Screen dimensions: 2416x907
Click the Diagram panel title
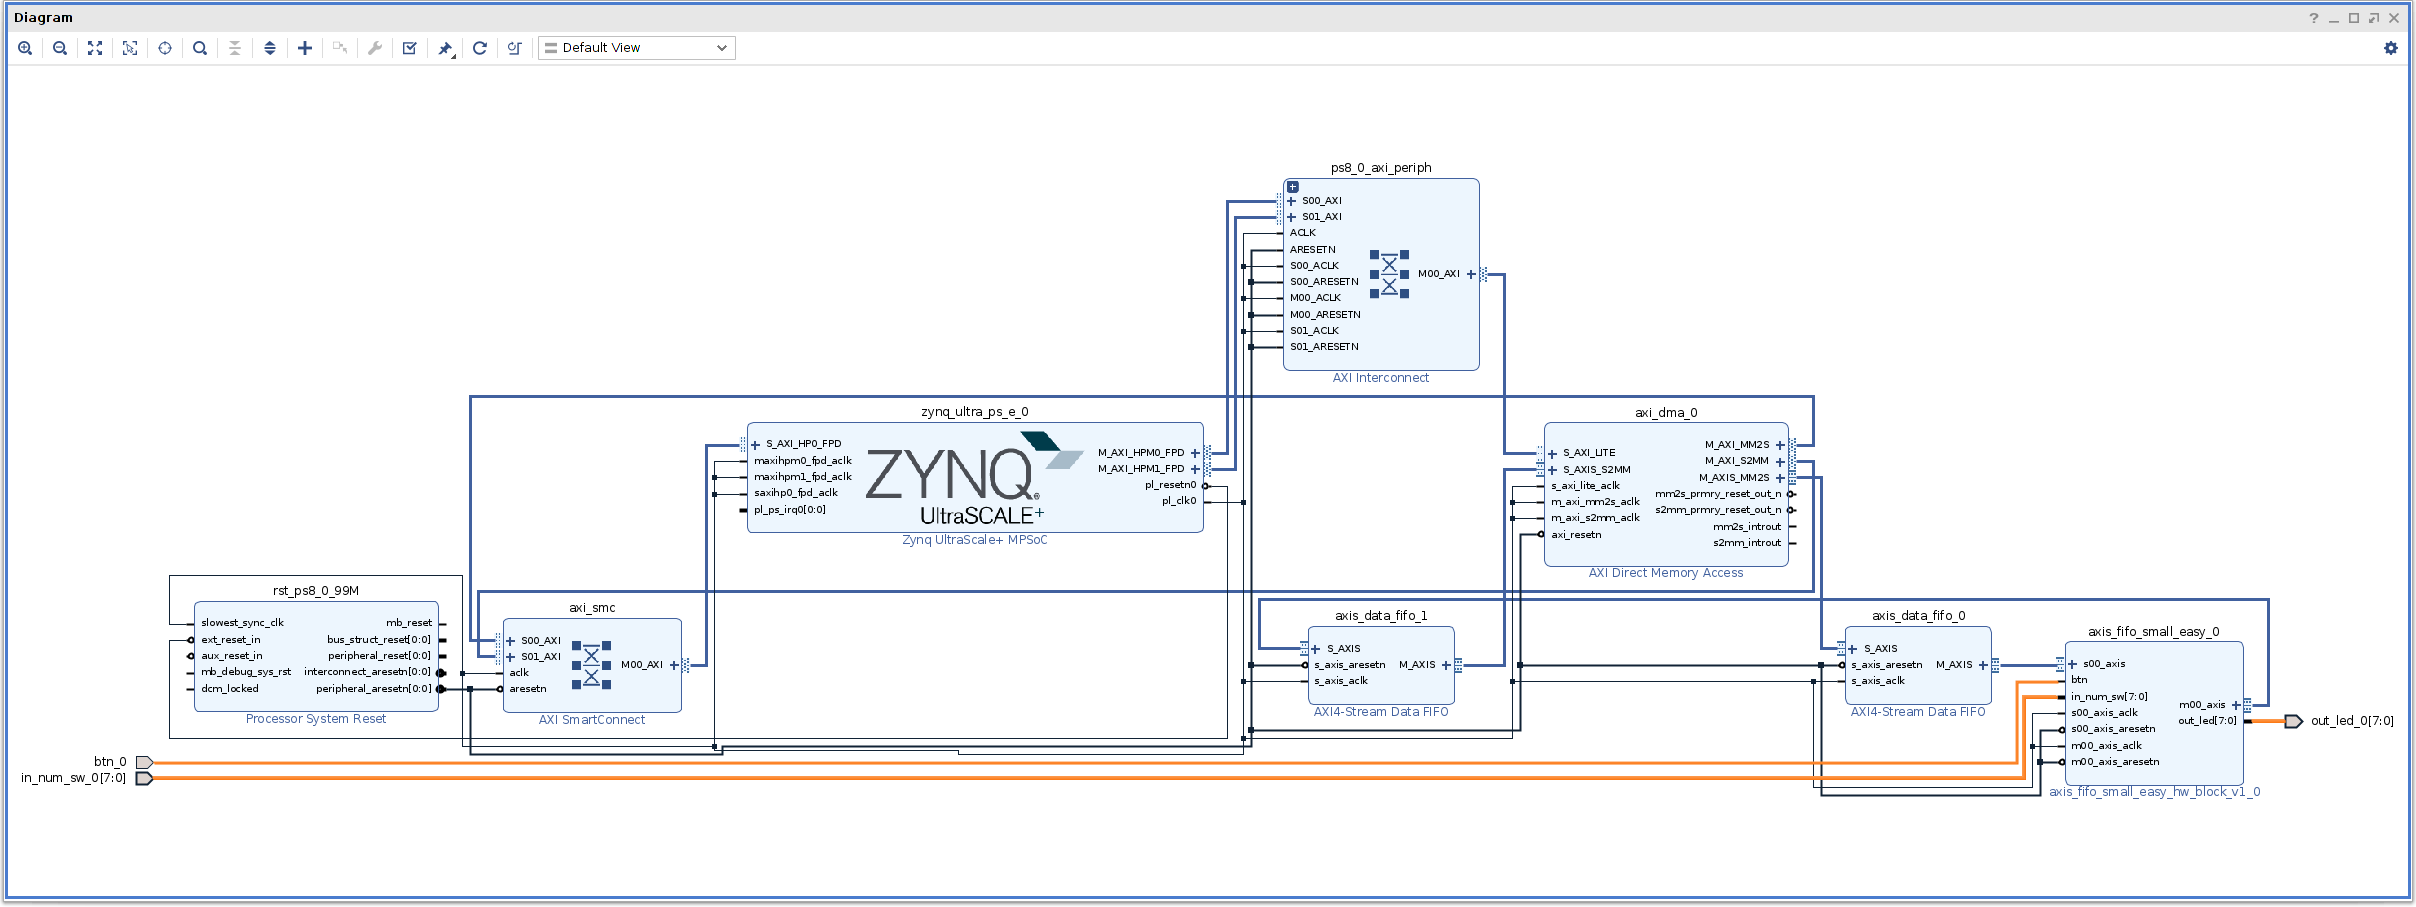click(43, 18)
